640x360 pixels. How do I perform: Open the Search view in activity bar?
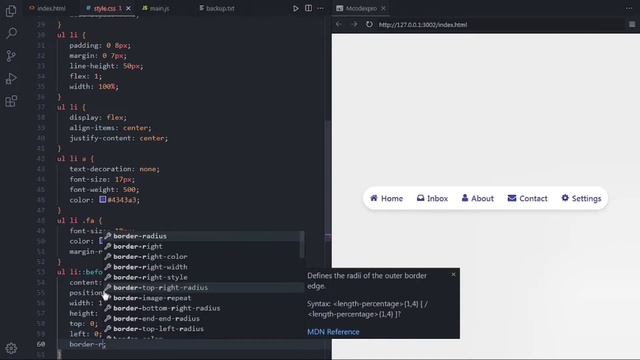[x=11, y=33]
